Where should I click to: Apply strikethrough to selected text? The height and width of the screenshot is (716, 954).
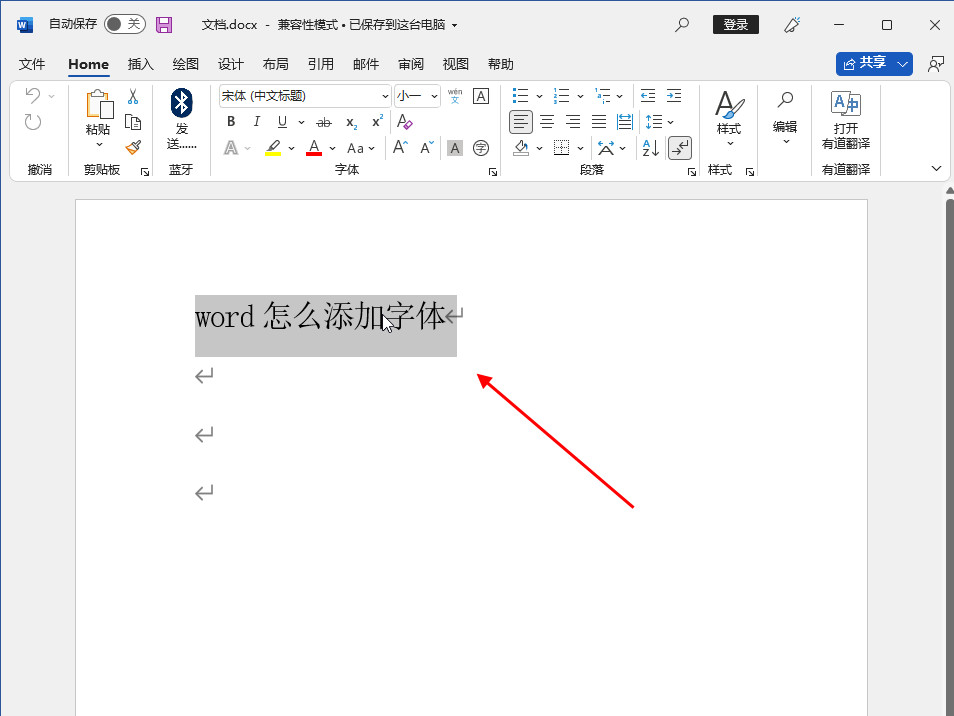coord(323,122)
